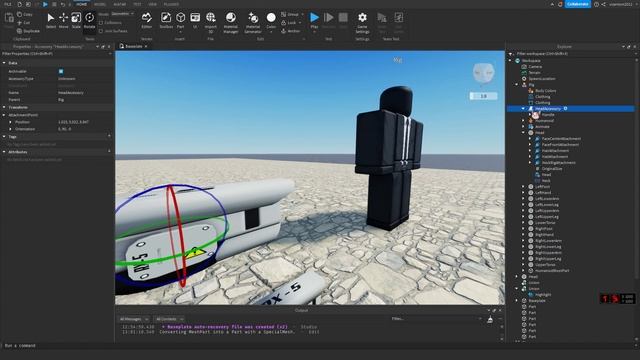
Task: Open the Part dropdown arrow
Action: (180, 31)
